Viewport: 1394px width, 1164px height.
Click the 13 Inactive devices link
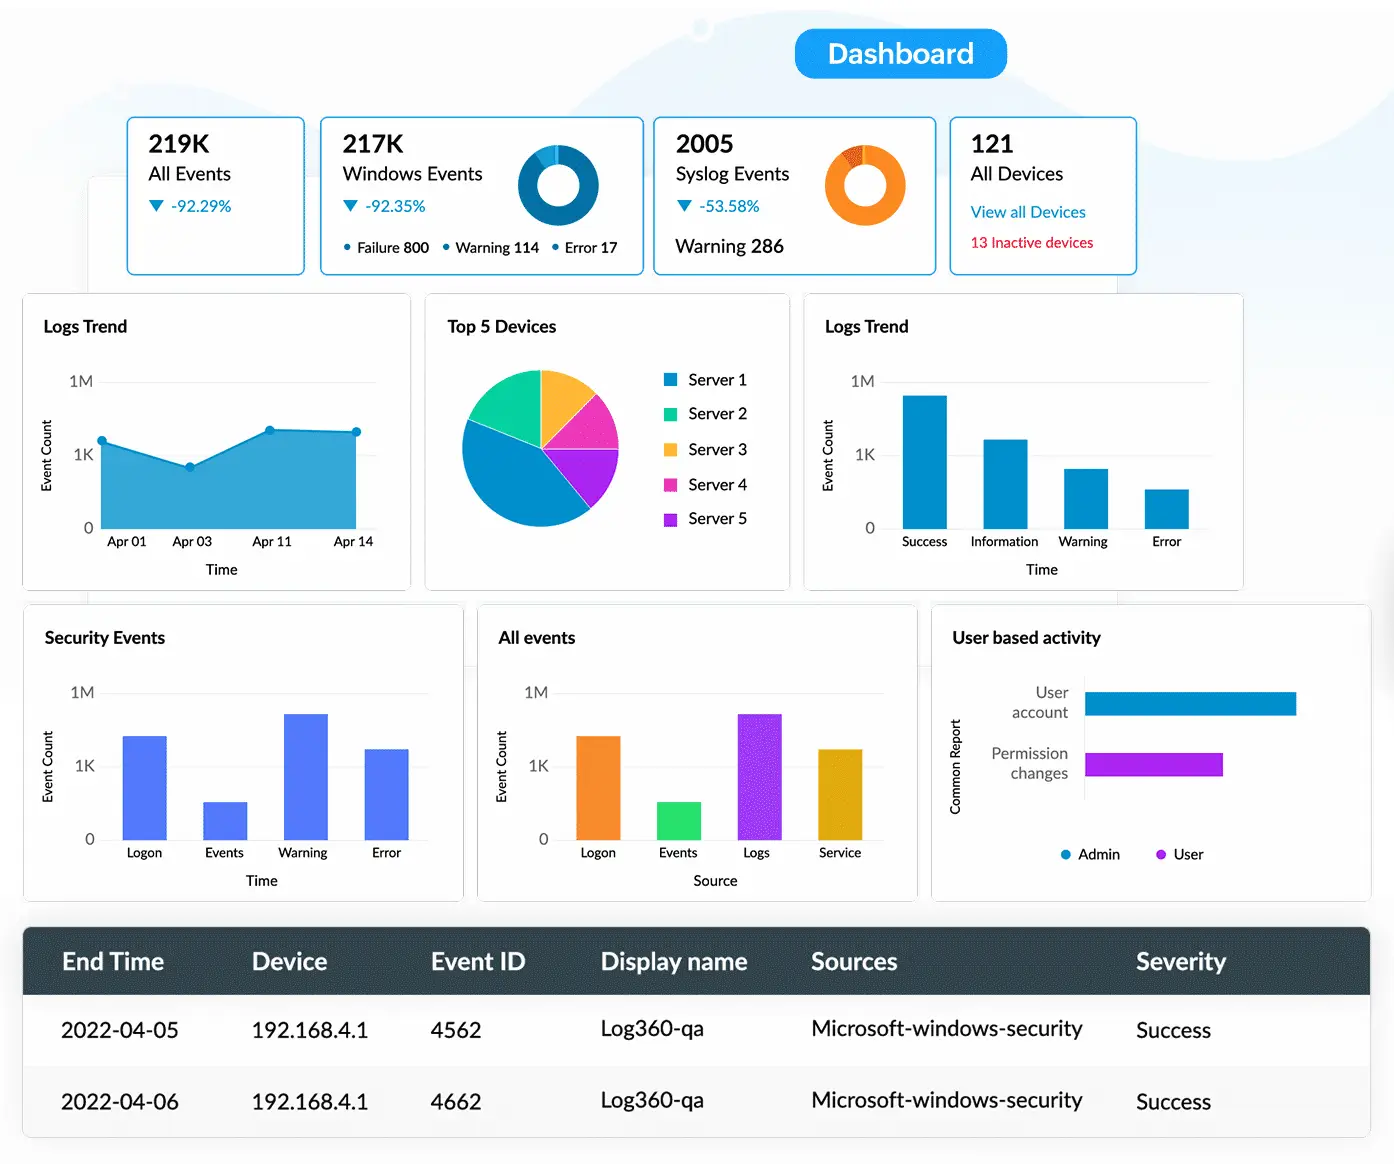point(1031,243)
